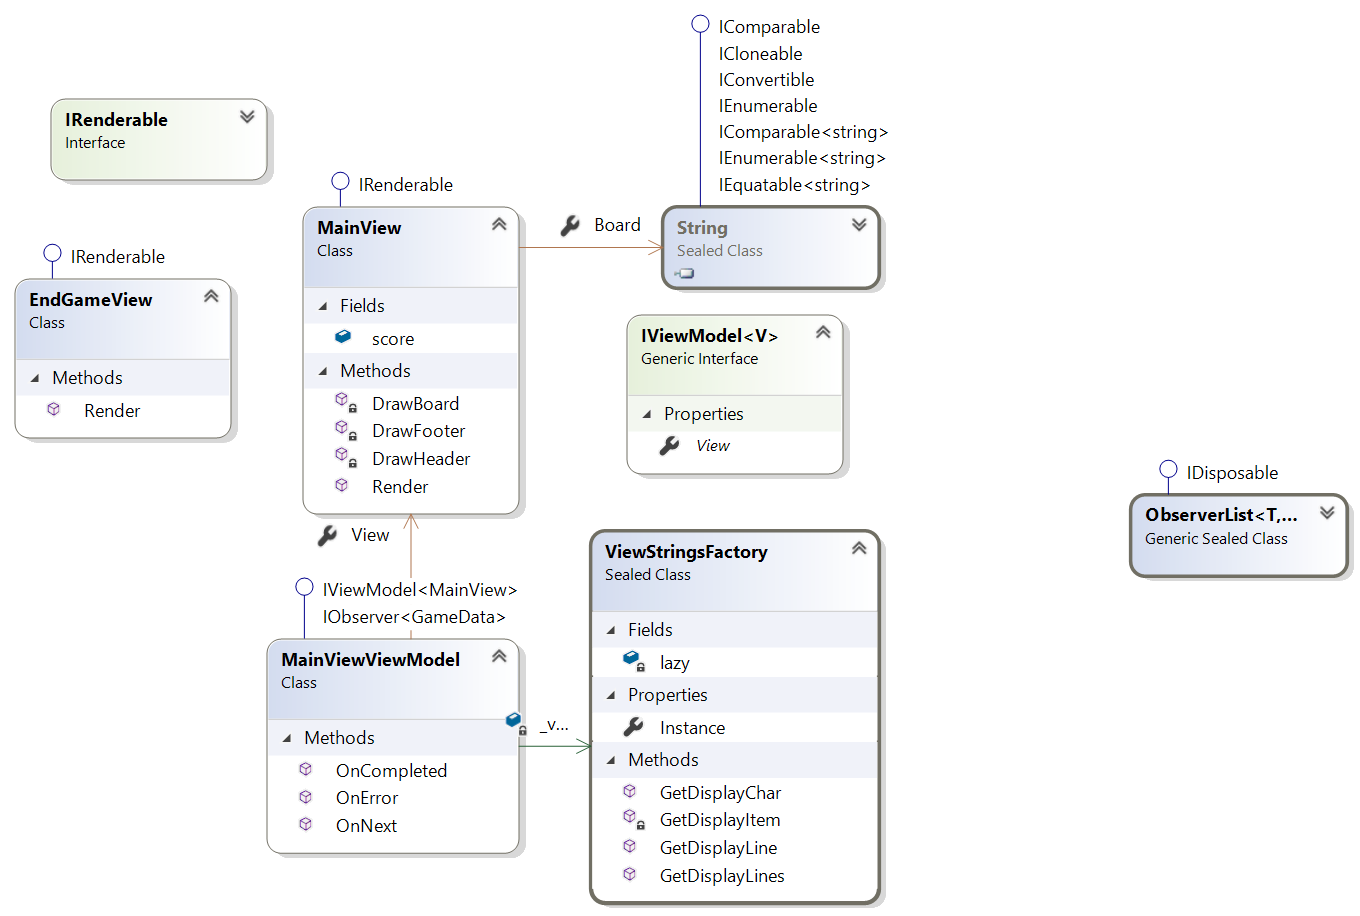Click the Render method icon in EndGameView

54,409
